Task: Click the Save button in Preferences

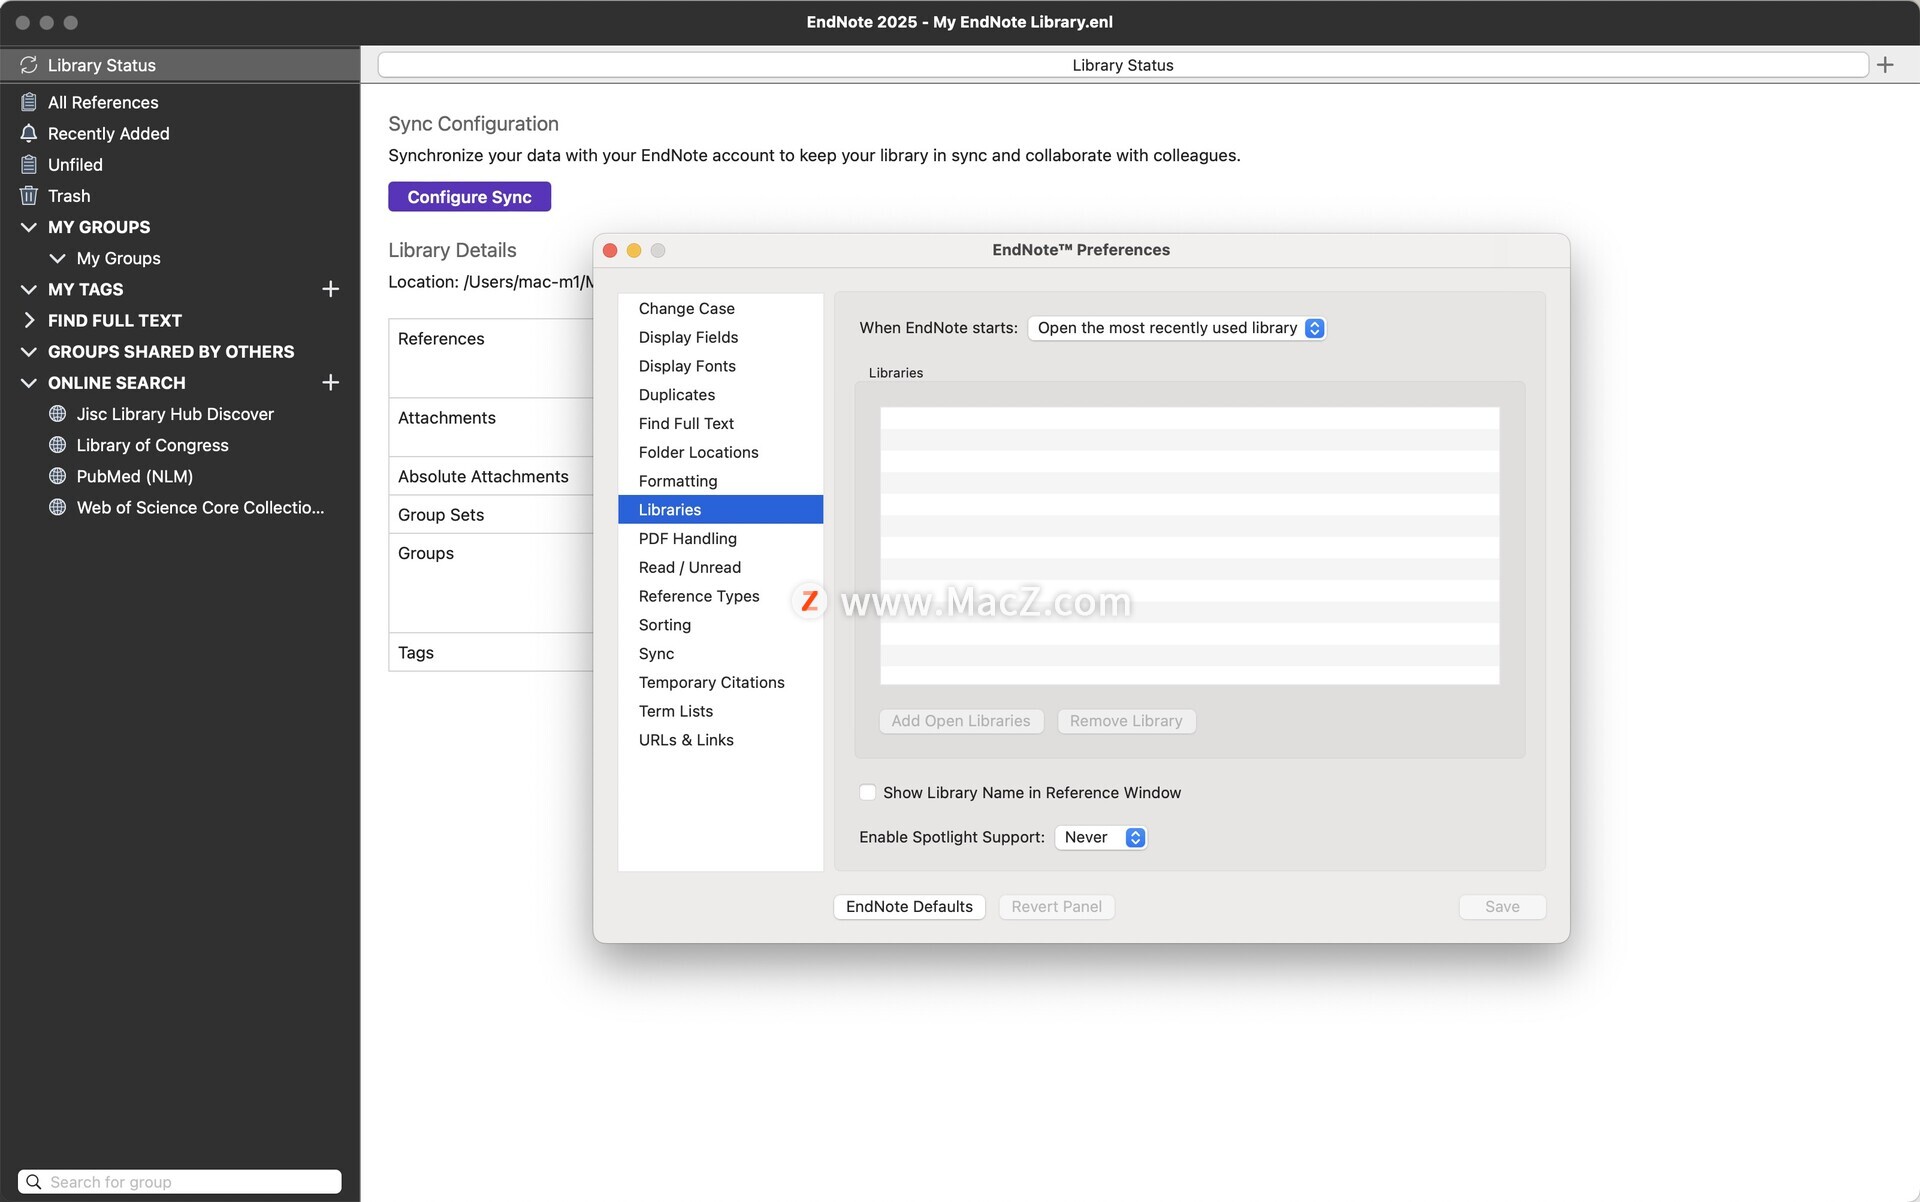Action: [x=1502, y=907]
